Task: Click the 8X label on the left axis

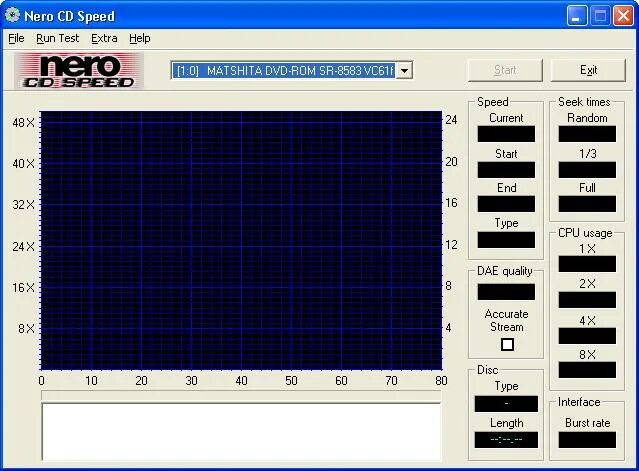Action: pyautogui.click(x=26, y=328)
